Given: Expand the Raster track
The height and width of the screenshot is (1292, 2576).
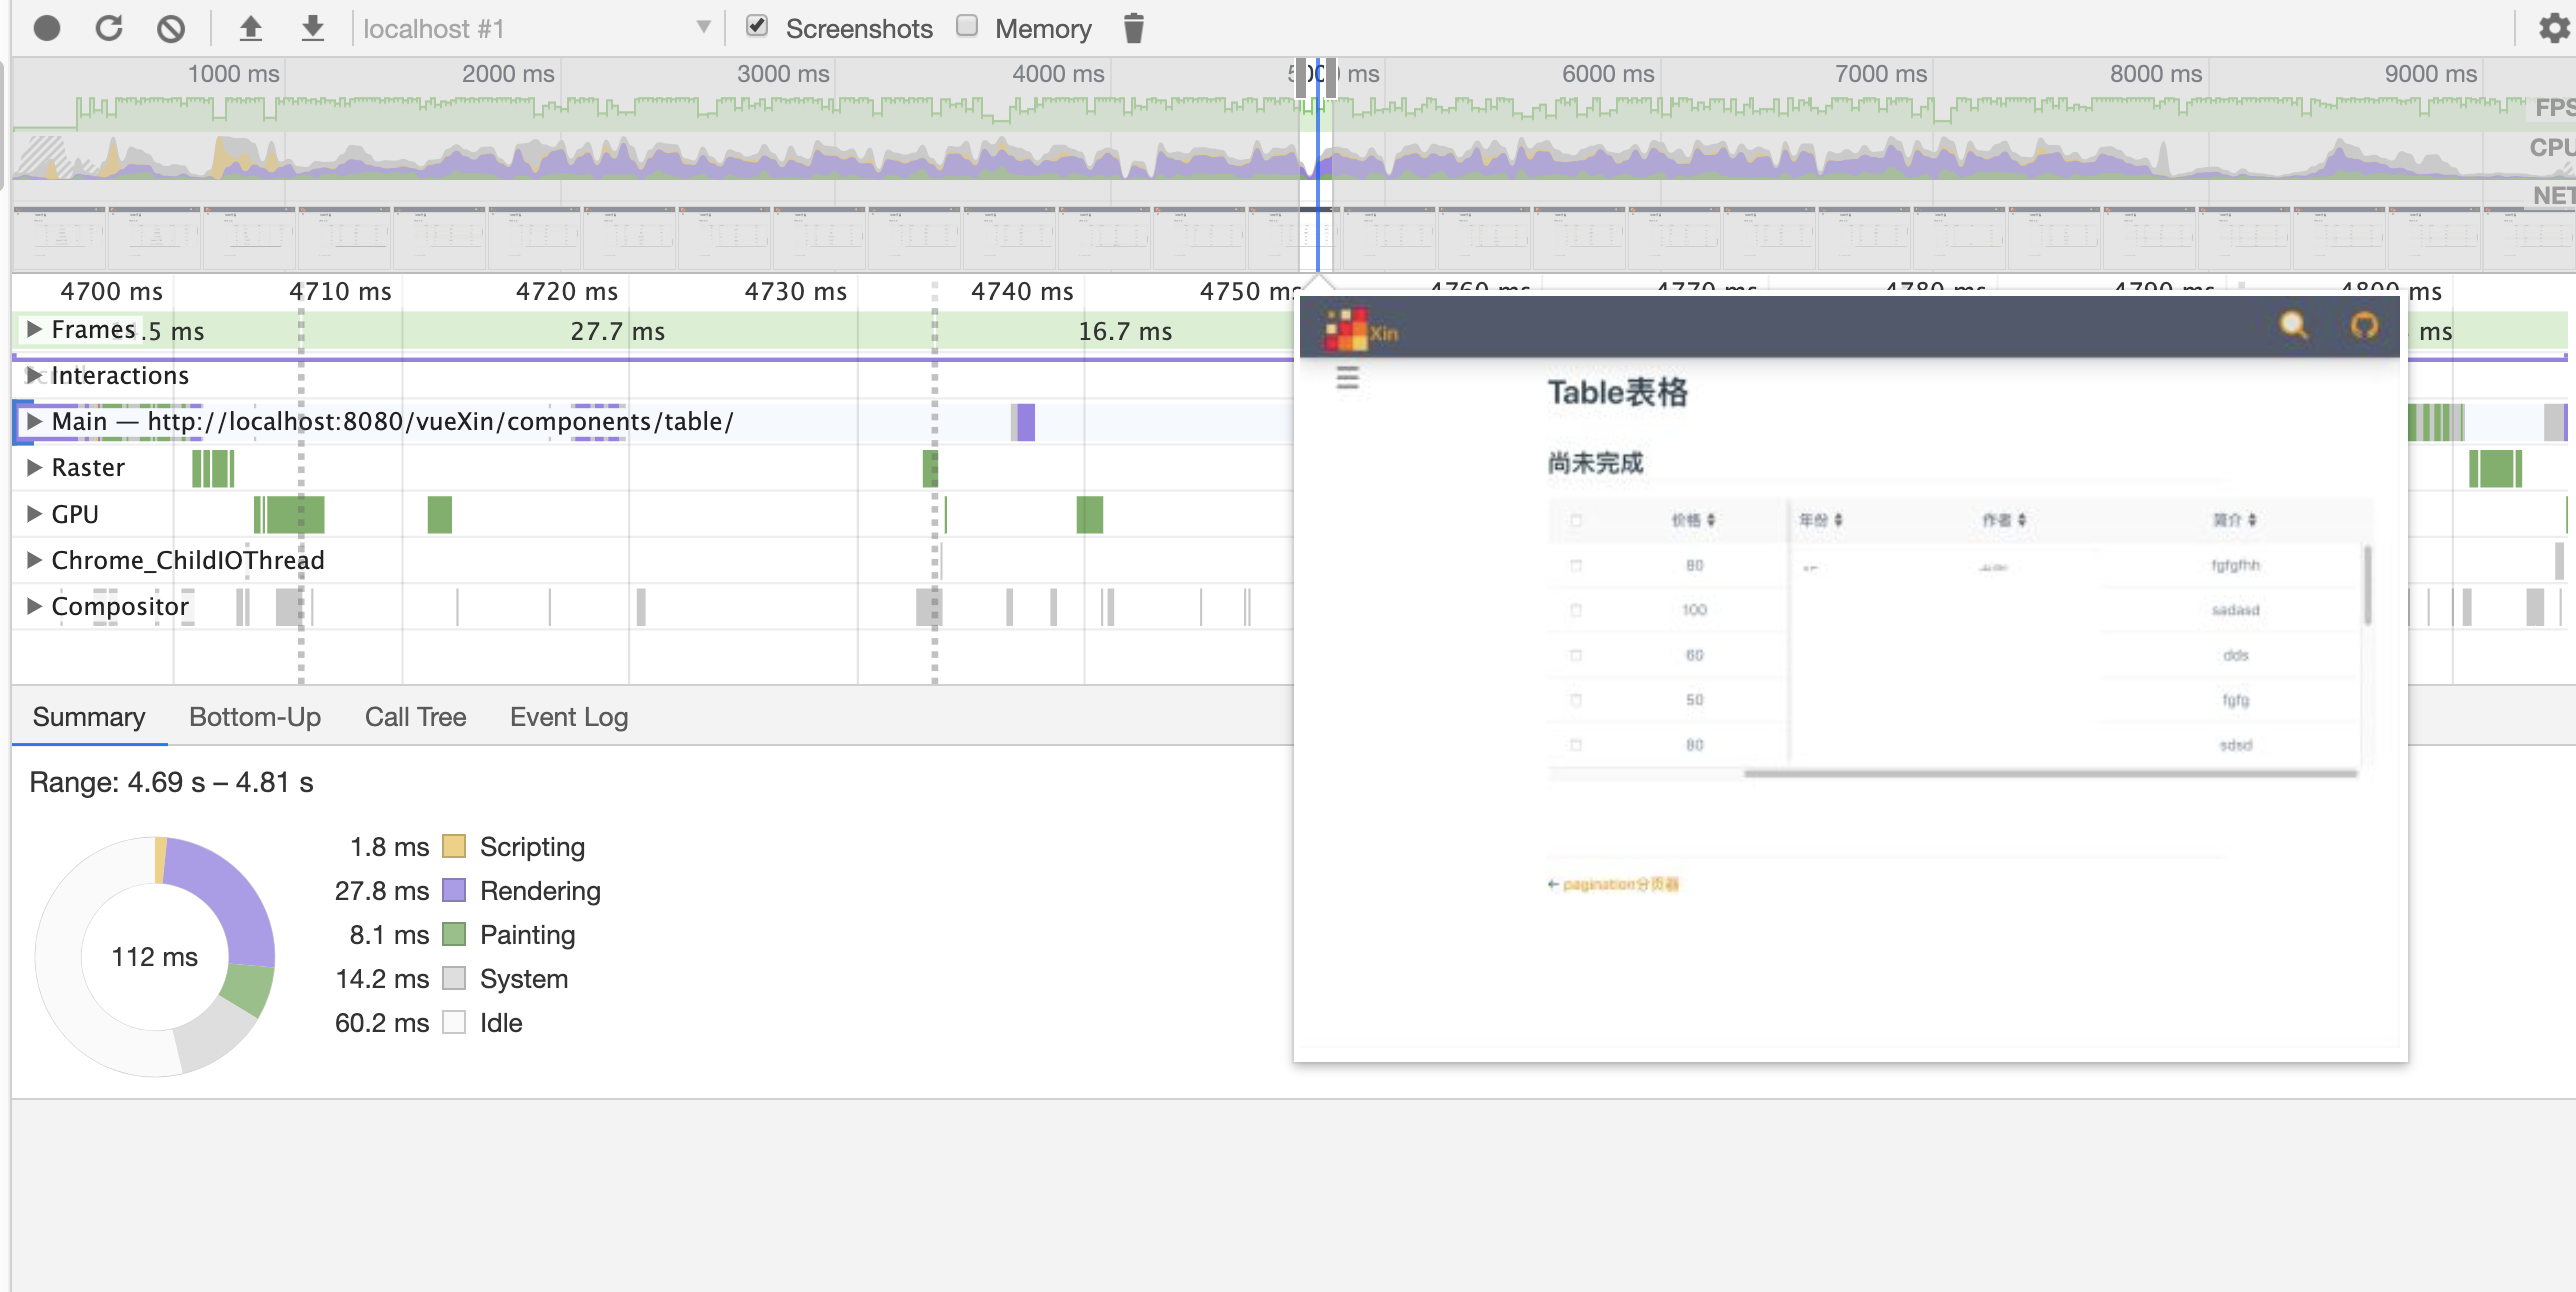Looking at the screenshot, I should coord(34,467).
